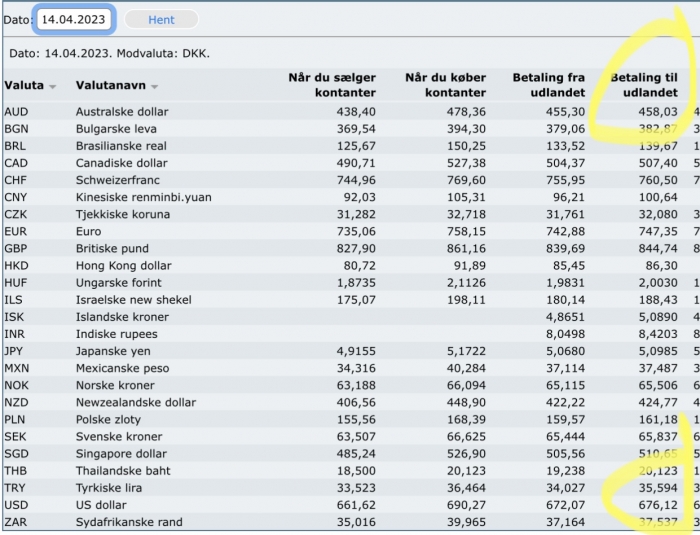Viewport: 700px width, 535px height.
Task: Click the value 32,718 in CZK row
Action: tap(466, 214)
